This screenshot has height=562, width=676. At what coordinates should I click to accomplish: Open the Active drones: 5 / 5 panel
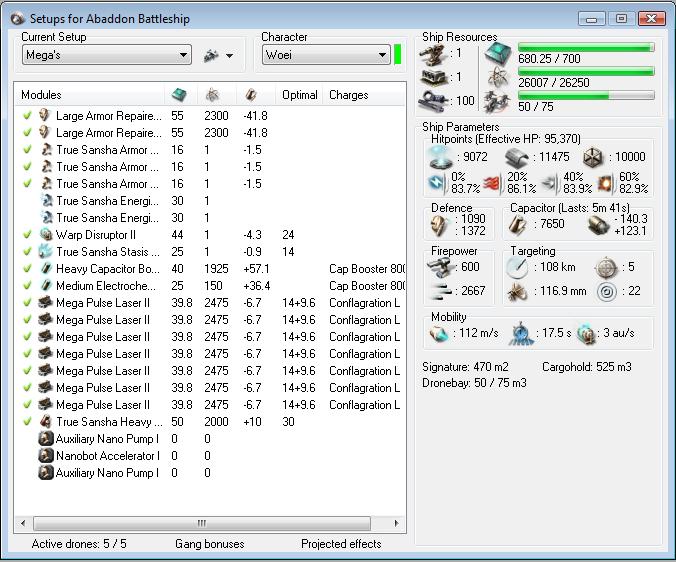click(79, 544)
